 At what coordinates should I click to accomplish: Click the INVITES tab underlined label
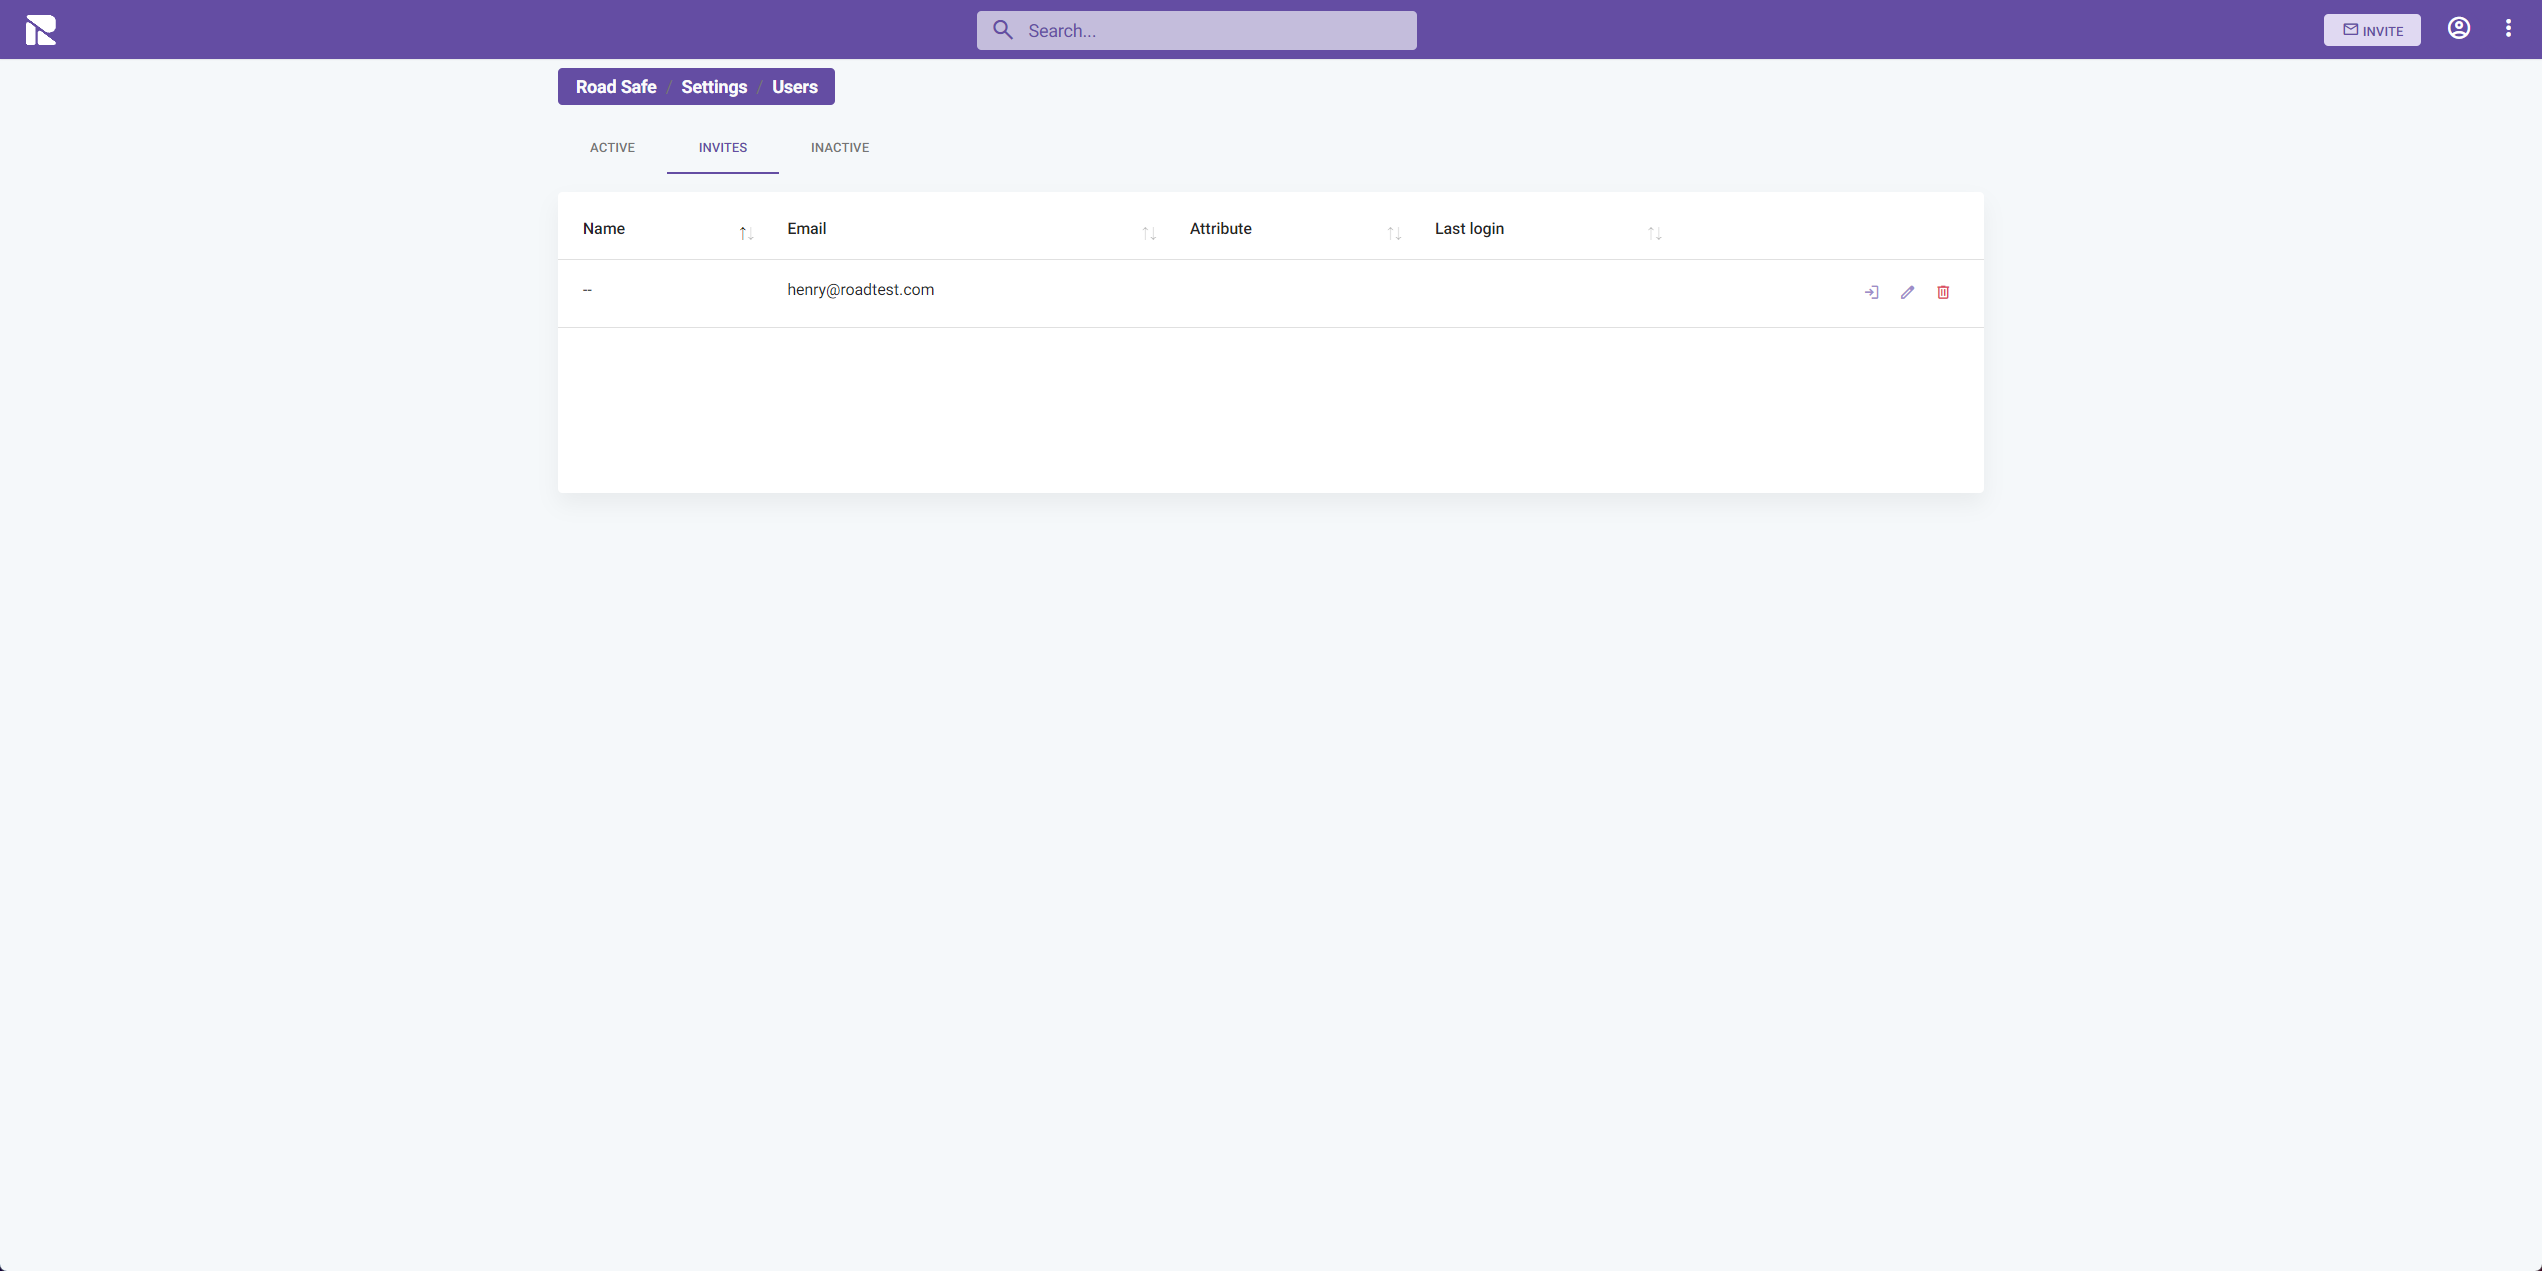pos(721,148)
